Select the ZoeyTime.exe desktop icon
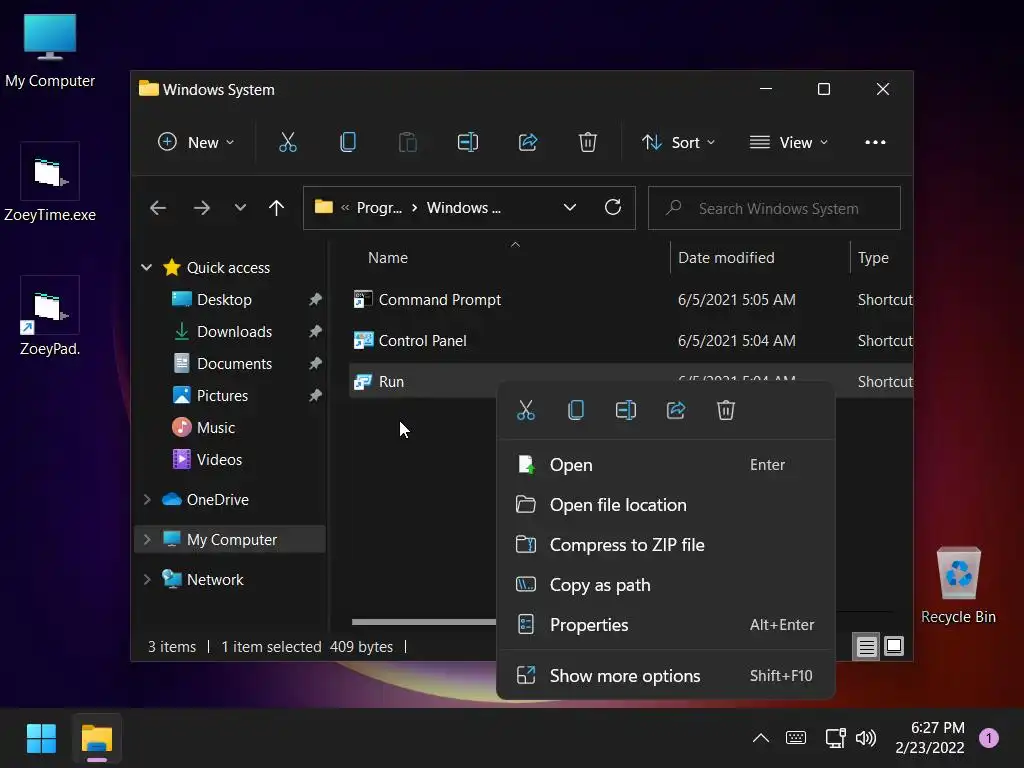This screenshot has width=1024, height=768. pyautogui.click(x=50, y=183)
